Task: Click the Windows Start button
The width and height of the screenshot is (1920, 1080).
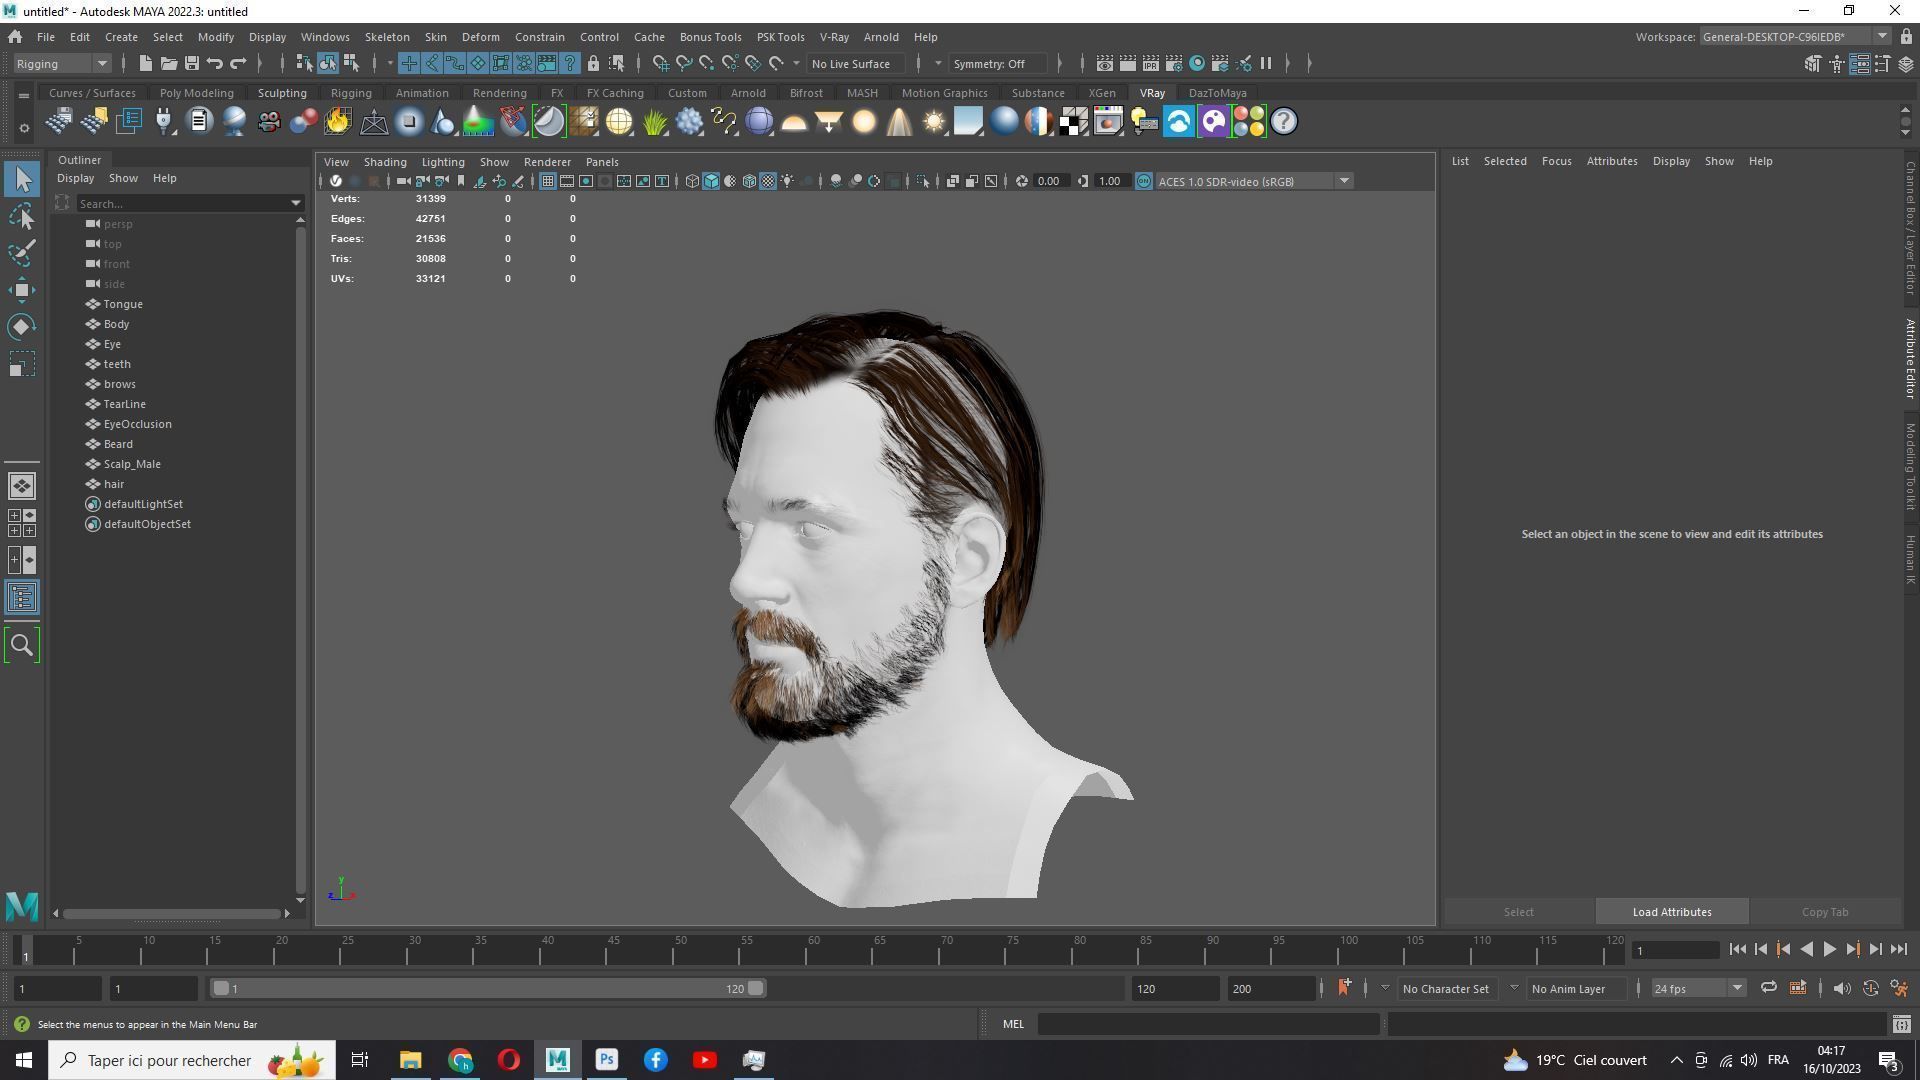Action: [x=24, y=1060]
